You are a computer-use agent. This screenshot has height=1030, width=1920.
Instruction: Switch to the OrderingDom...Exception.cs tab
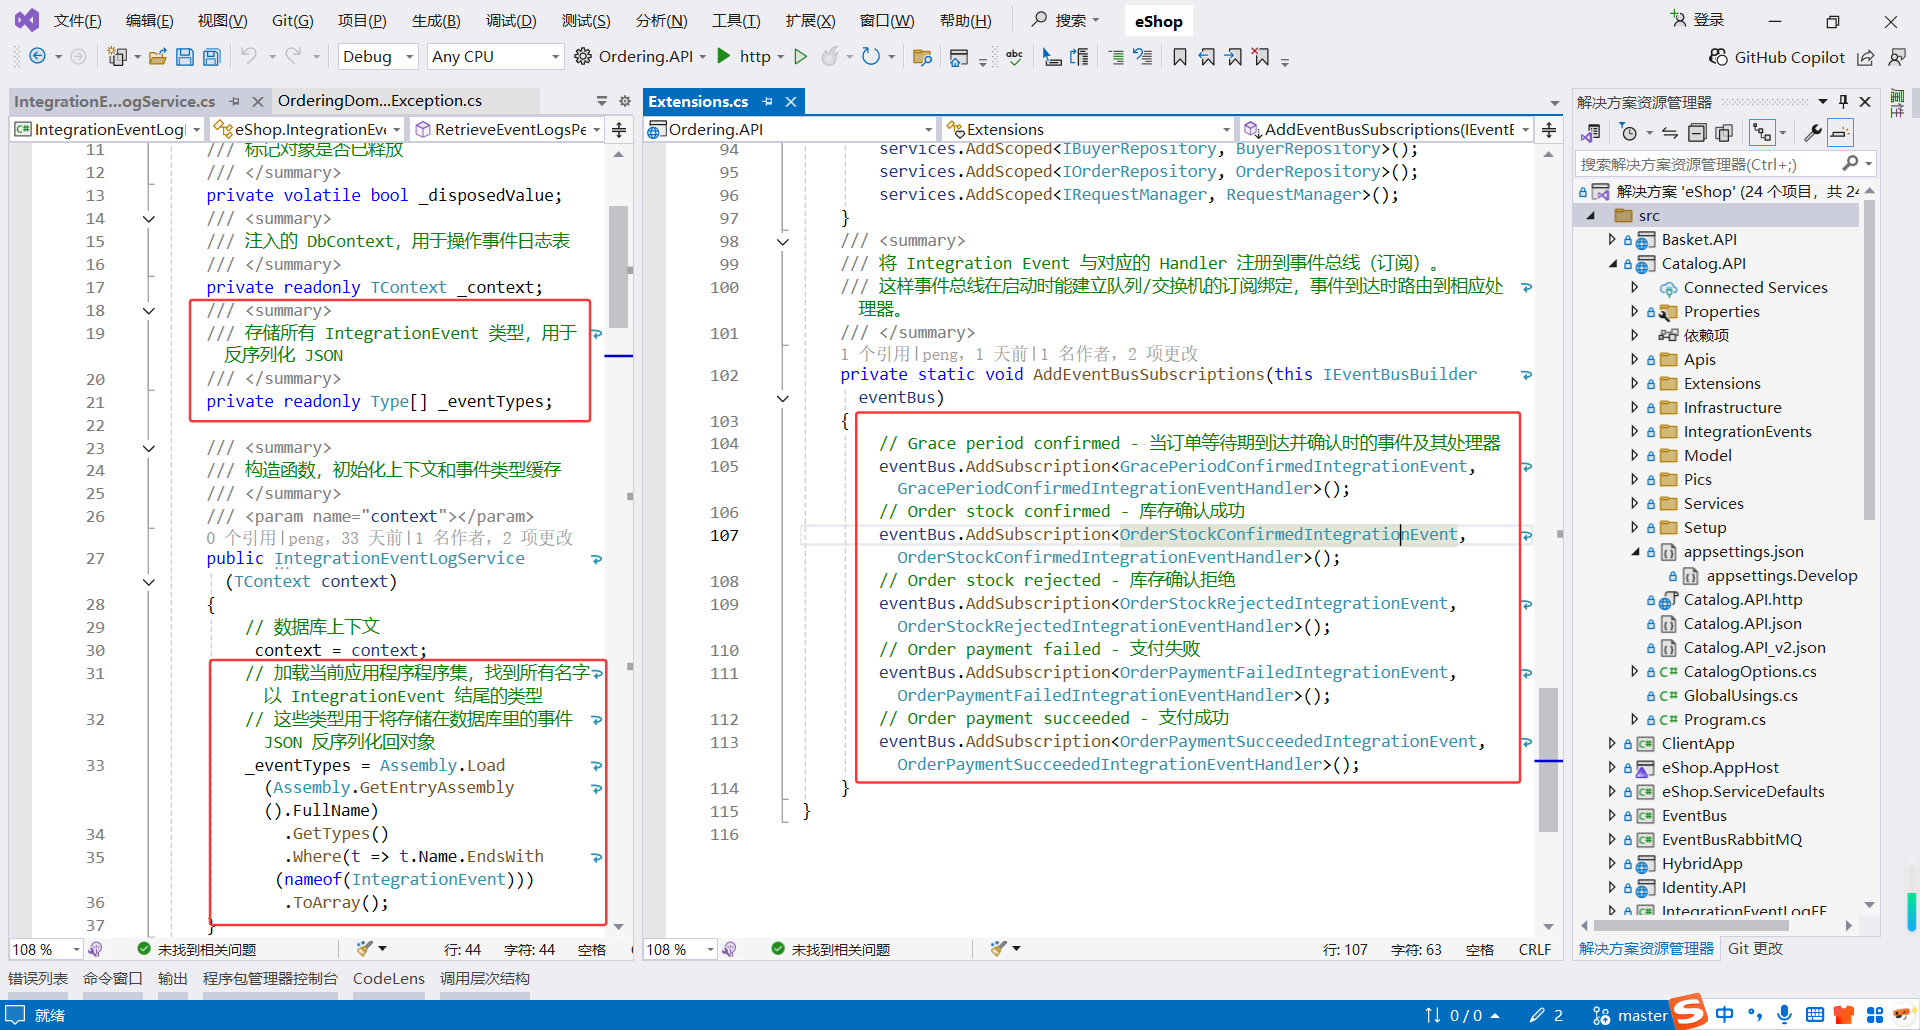(x=379, y=101)
